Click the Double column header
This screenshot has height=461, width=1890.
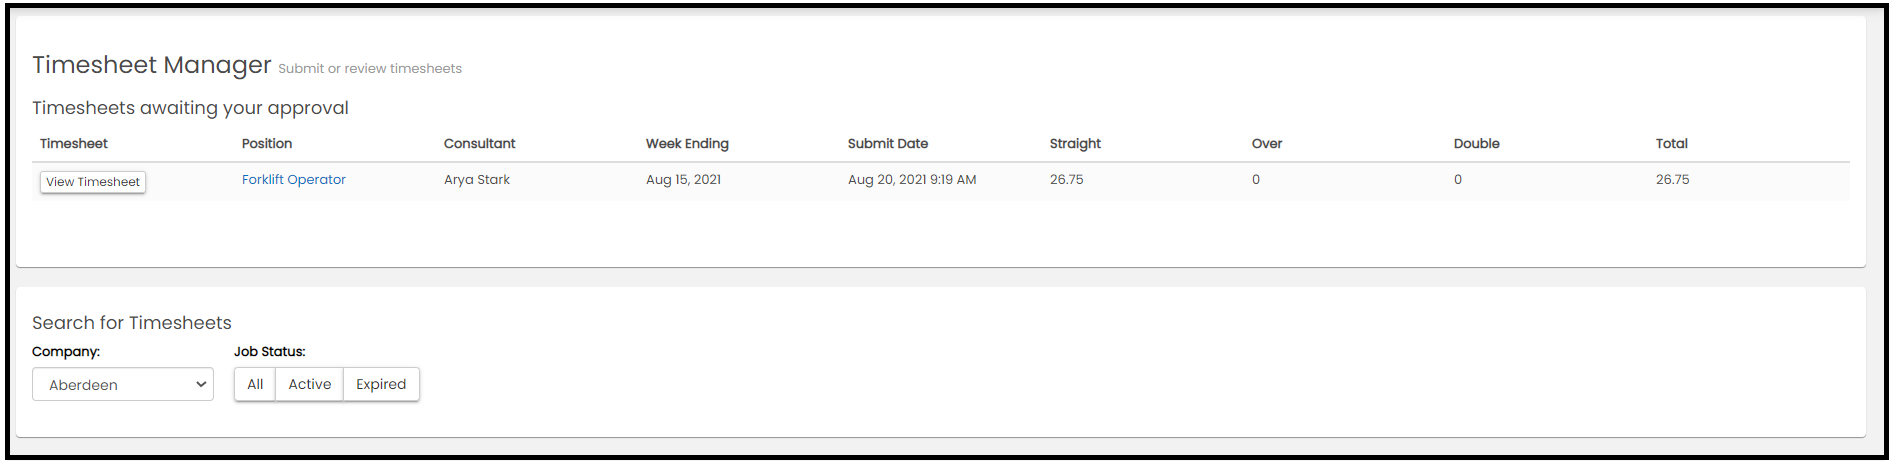pos(1477,144)
